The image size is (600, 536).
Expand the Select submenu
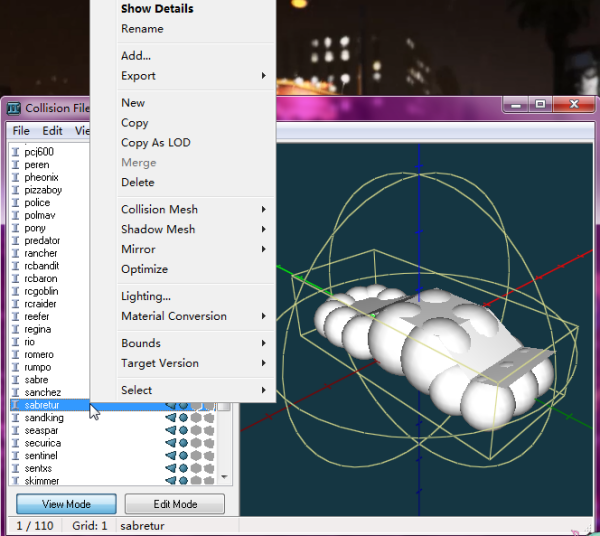point(196,390)
